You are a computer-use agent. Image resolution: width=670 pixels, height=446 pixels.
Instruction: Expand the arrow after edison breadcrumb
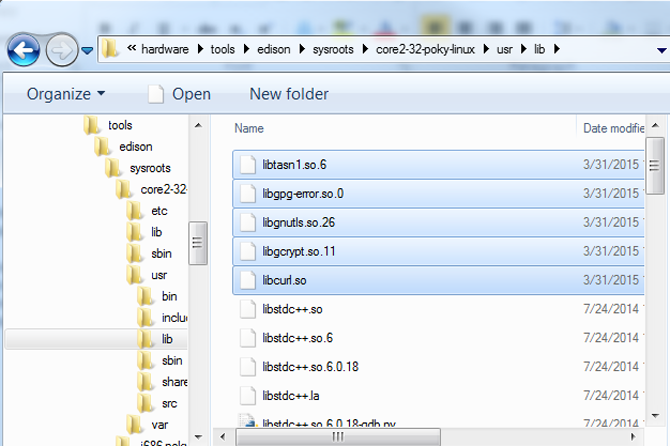(x=302, y=49)
